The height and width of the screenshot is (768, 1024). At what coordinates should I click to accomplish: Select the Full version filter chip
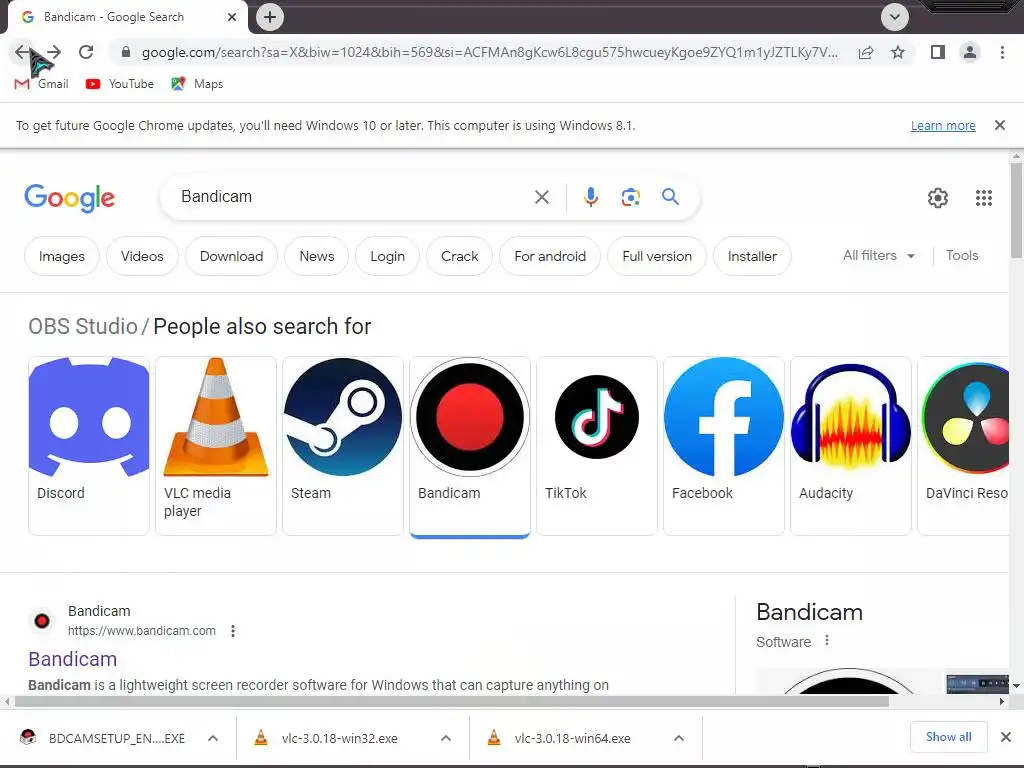coord(657,257)
